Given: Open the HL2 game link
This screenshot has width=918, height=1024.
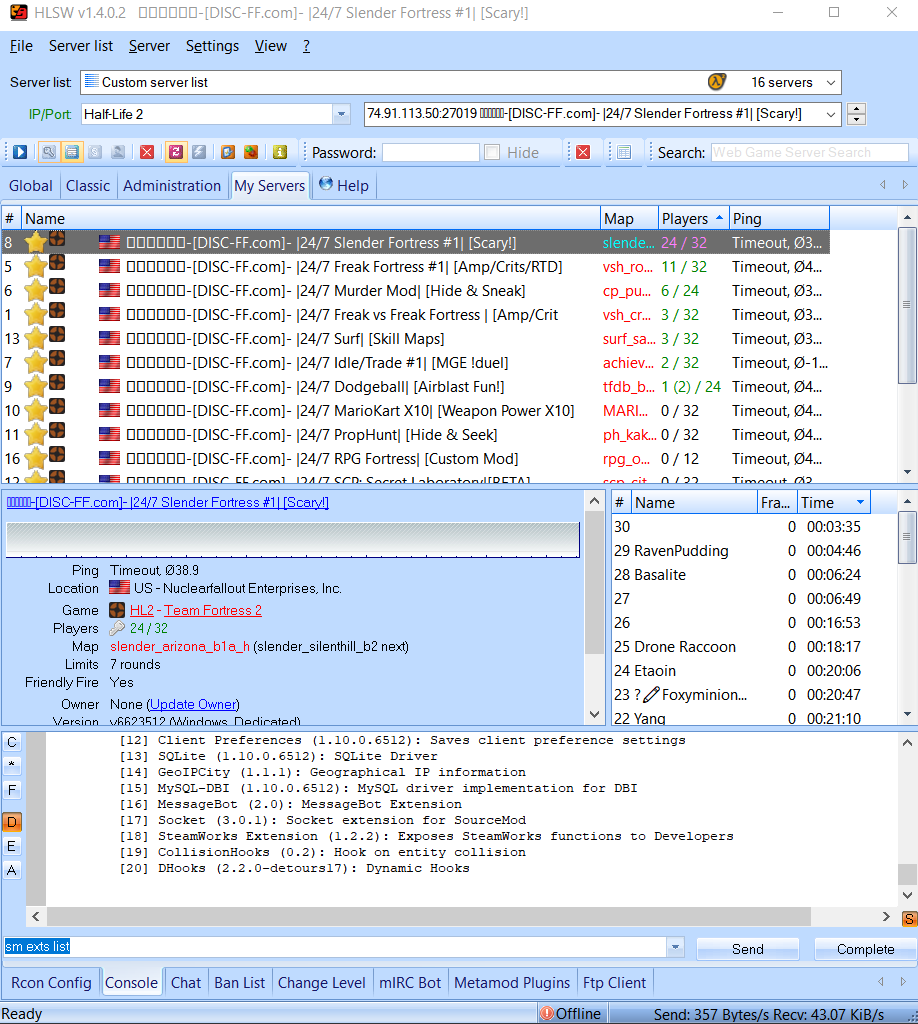Looking at the screenshot, I should coord(142,610).
